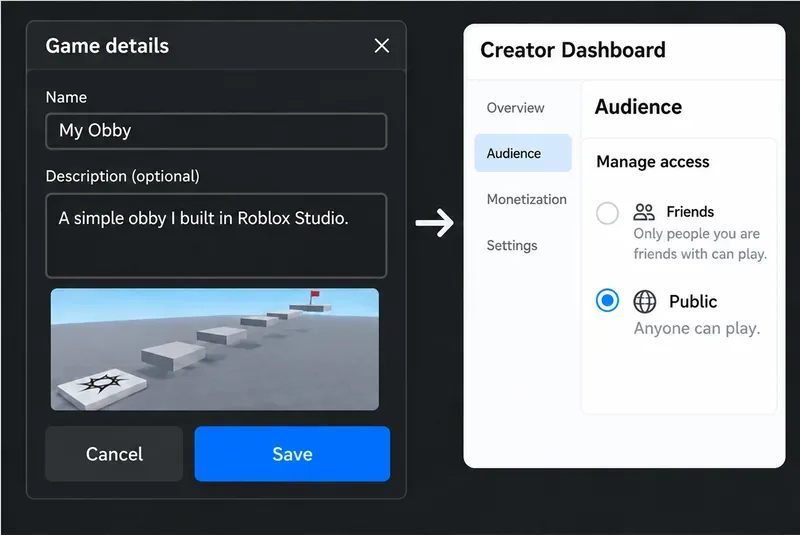Open the Monetization section
Image resolution: width=800 pixels, height=535 pixels.
tap(527, 199)
